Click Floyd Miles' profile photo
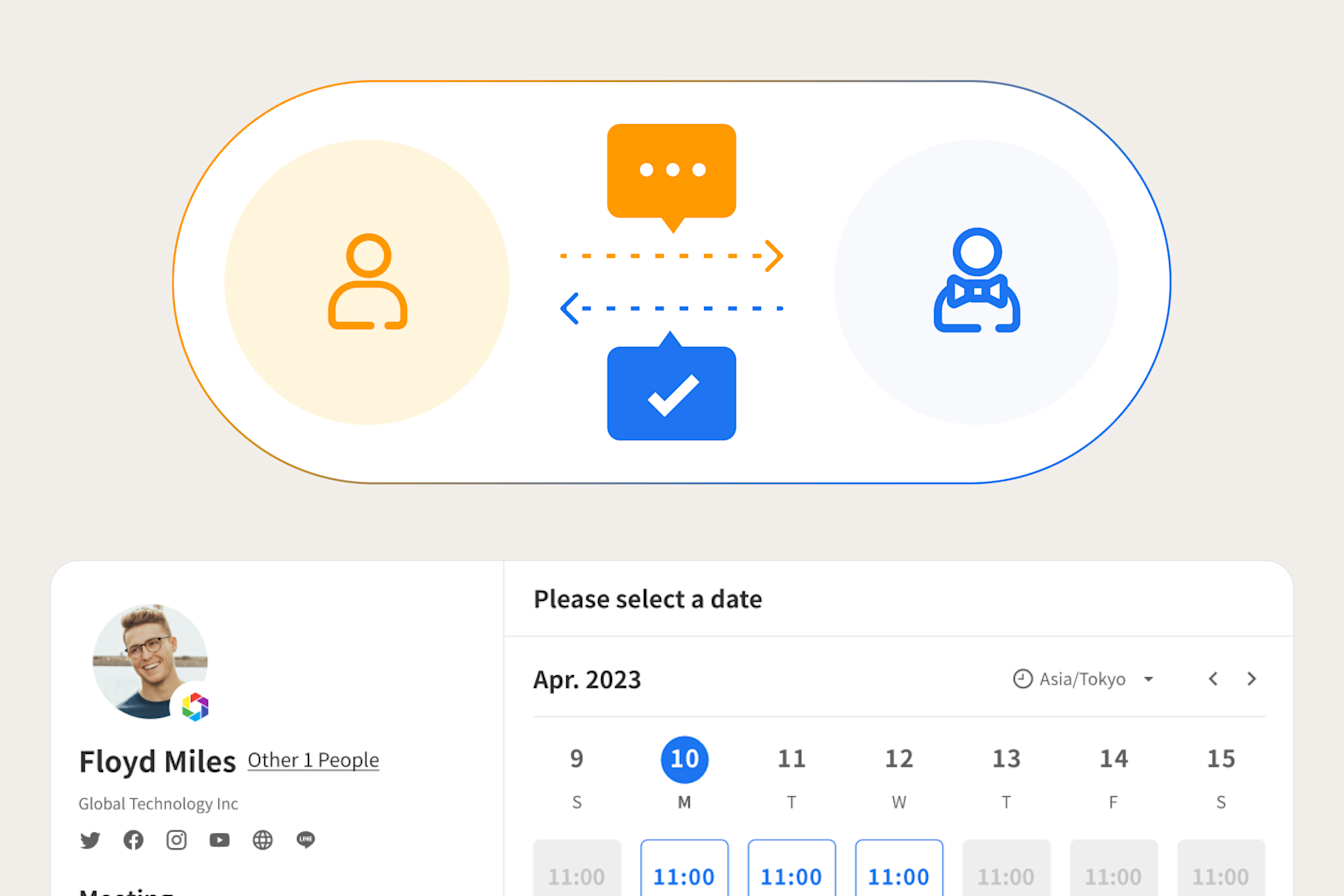Viewport: 1344px width, 896px height. pyautogui.click(x=151, y=661)
